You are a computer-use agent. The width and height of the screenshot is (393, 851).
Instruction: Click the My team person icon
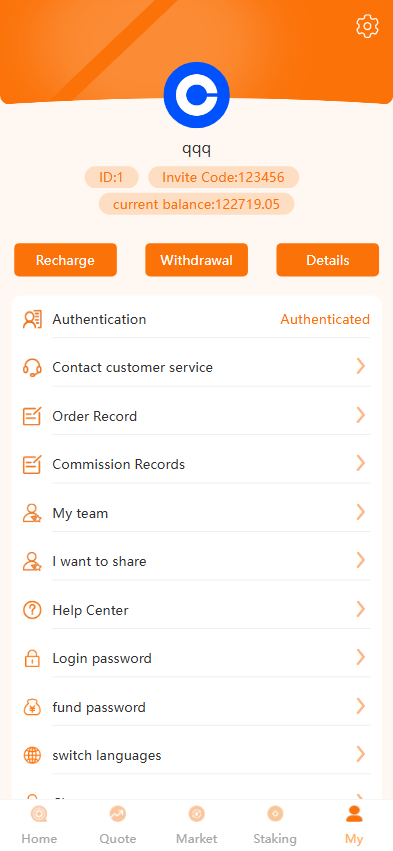click(x=32, y=513)
